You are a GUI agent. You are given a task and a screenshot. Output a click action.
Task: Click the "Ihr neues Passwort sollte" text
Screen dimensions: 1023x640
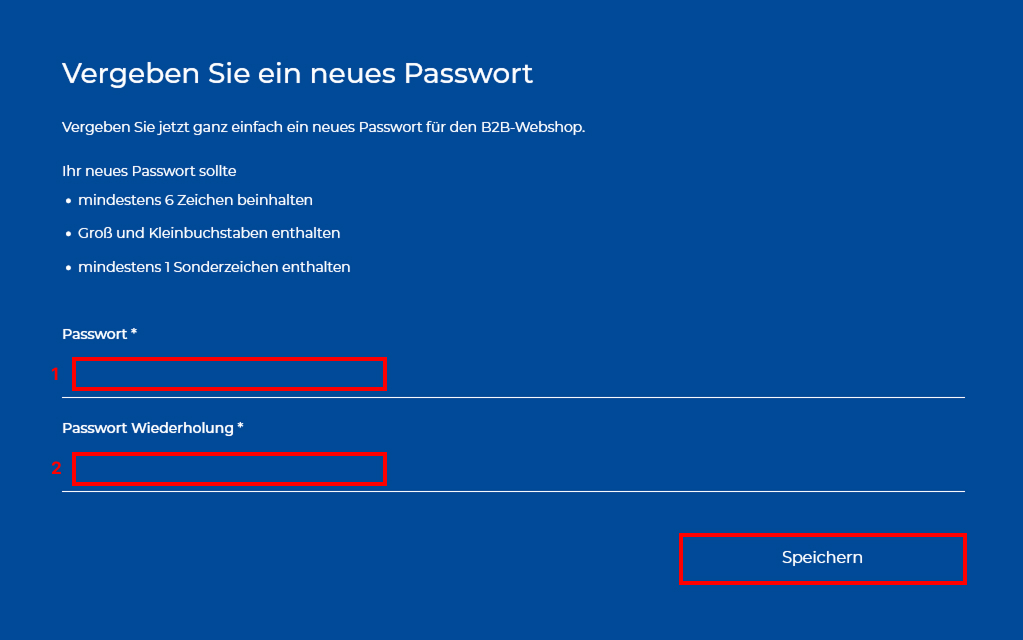pos(149,171)
